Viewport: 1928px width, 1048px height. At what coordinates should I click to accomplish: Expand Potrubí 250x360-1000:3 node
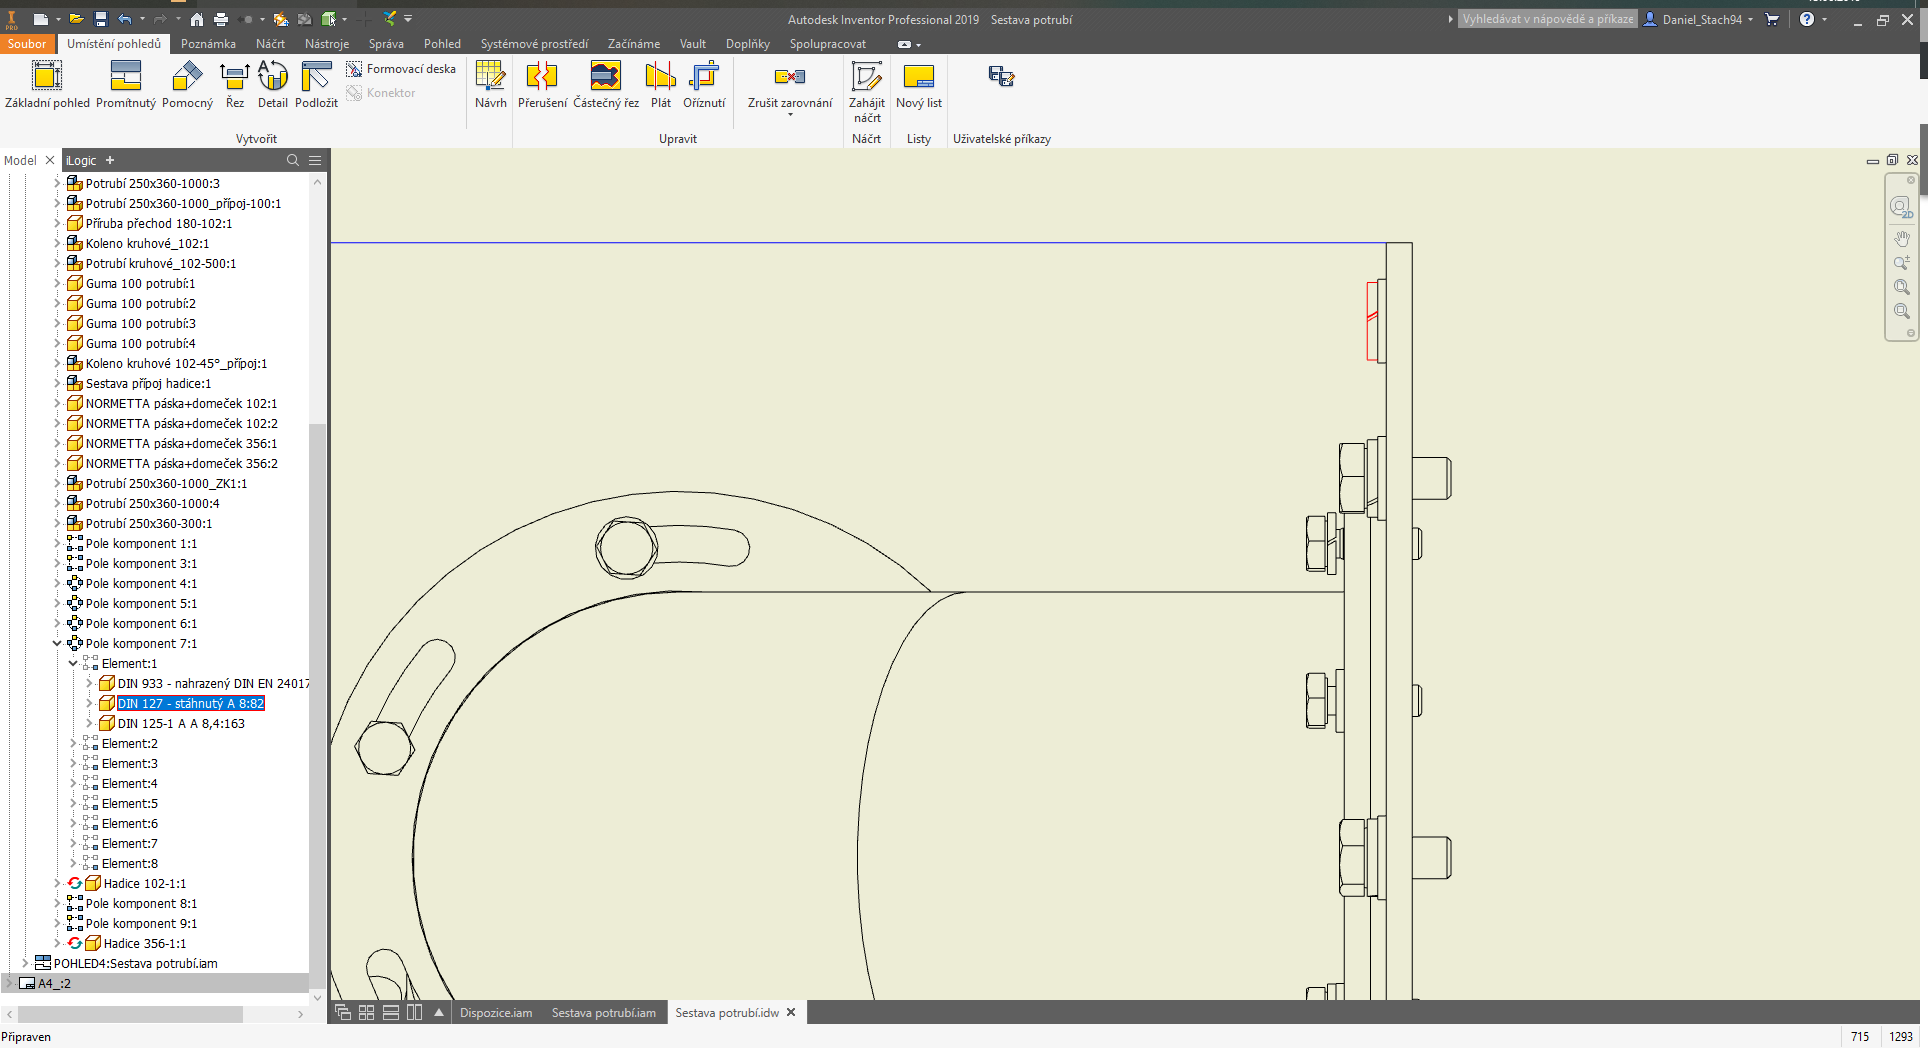(x=57, y=183)
